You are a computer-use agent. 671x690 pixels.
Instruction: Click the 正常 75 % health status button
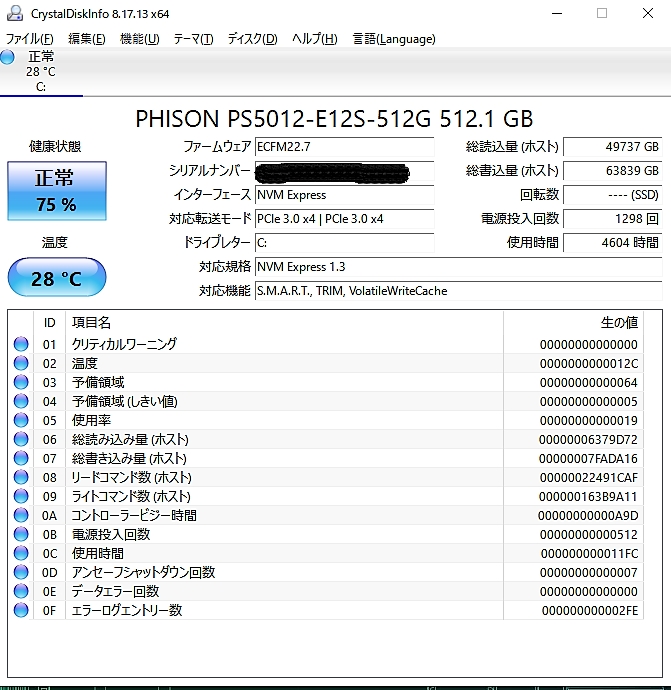[x=57, y=191]
